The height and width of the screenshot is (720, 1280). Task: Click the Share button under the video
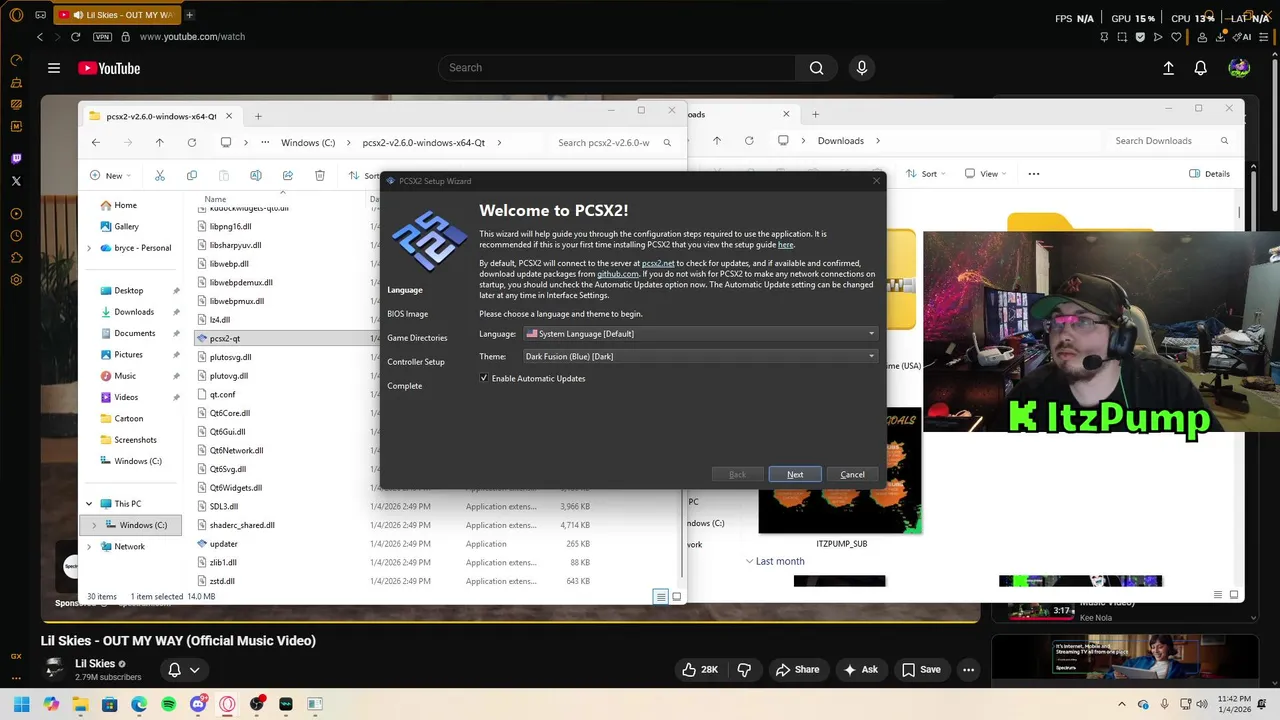coord(797,669)
